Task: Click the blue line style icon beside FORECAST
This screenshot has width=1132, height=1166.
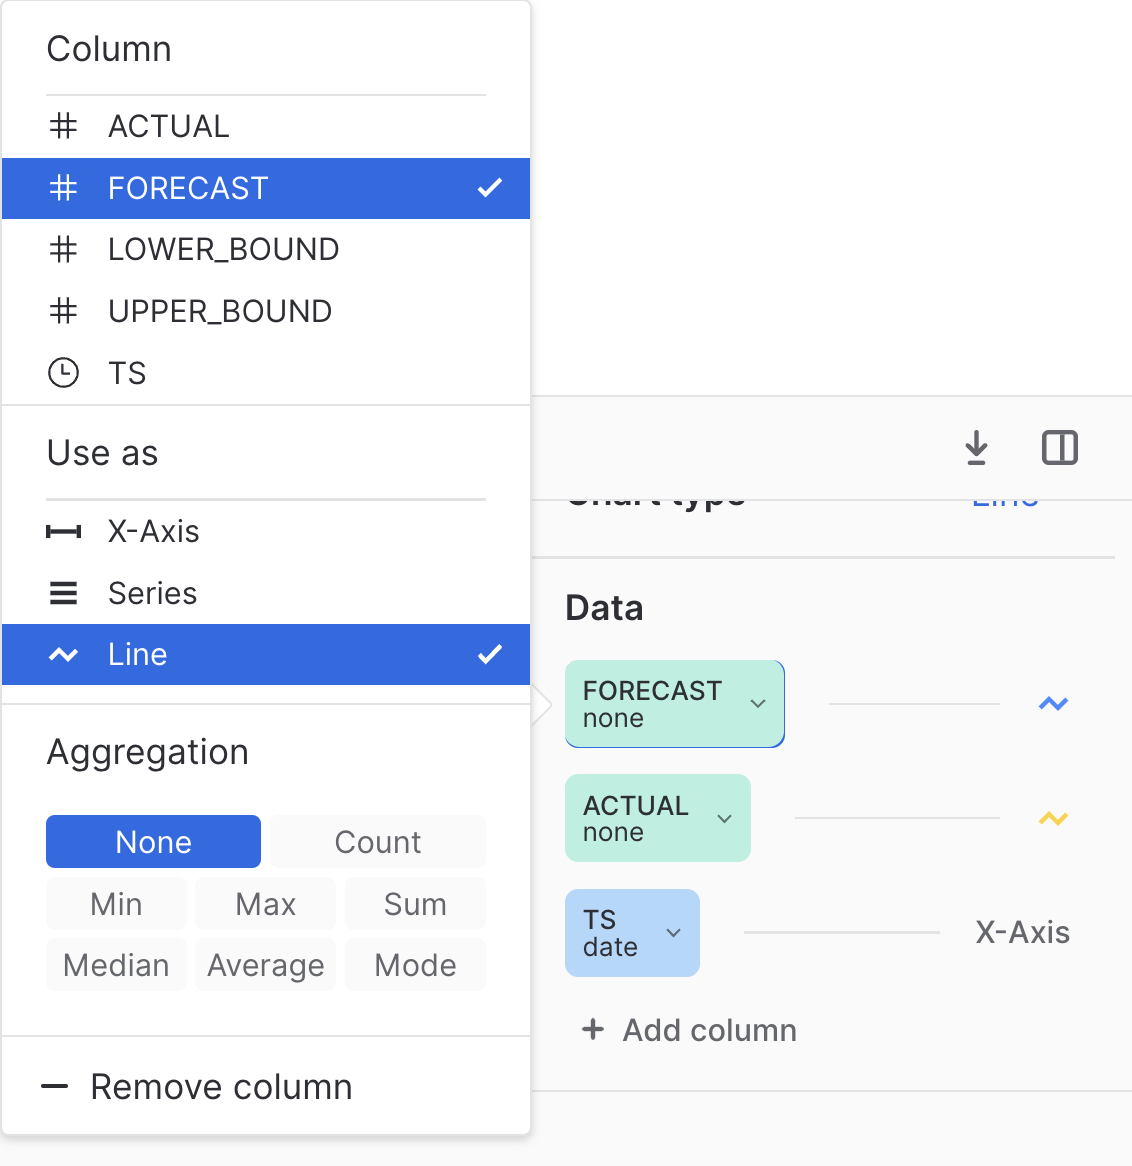Action: (1052, 703)
